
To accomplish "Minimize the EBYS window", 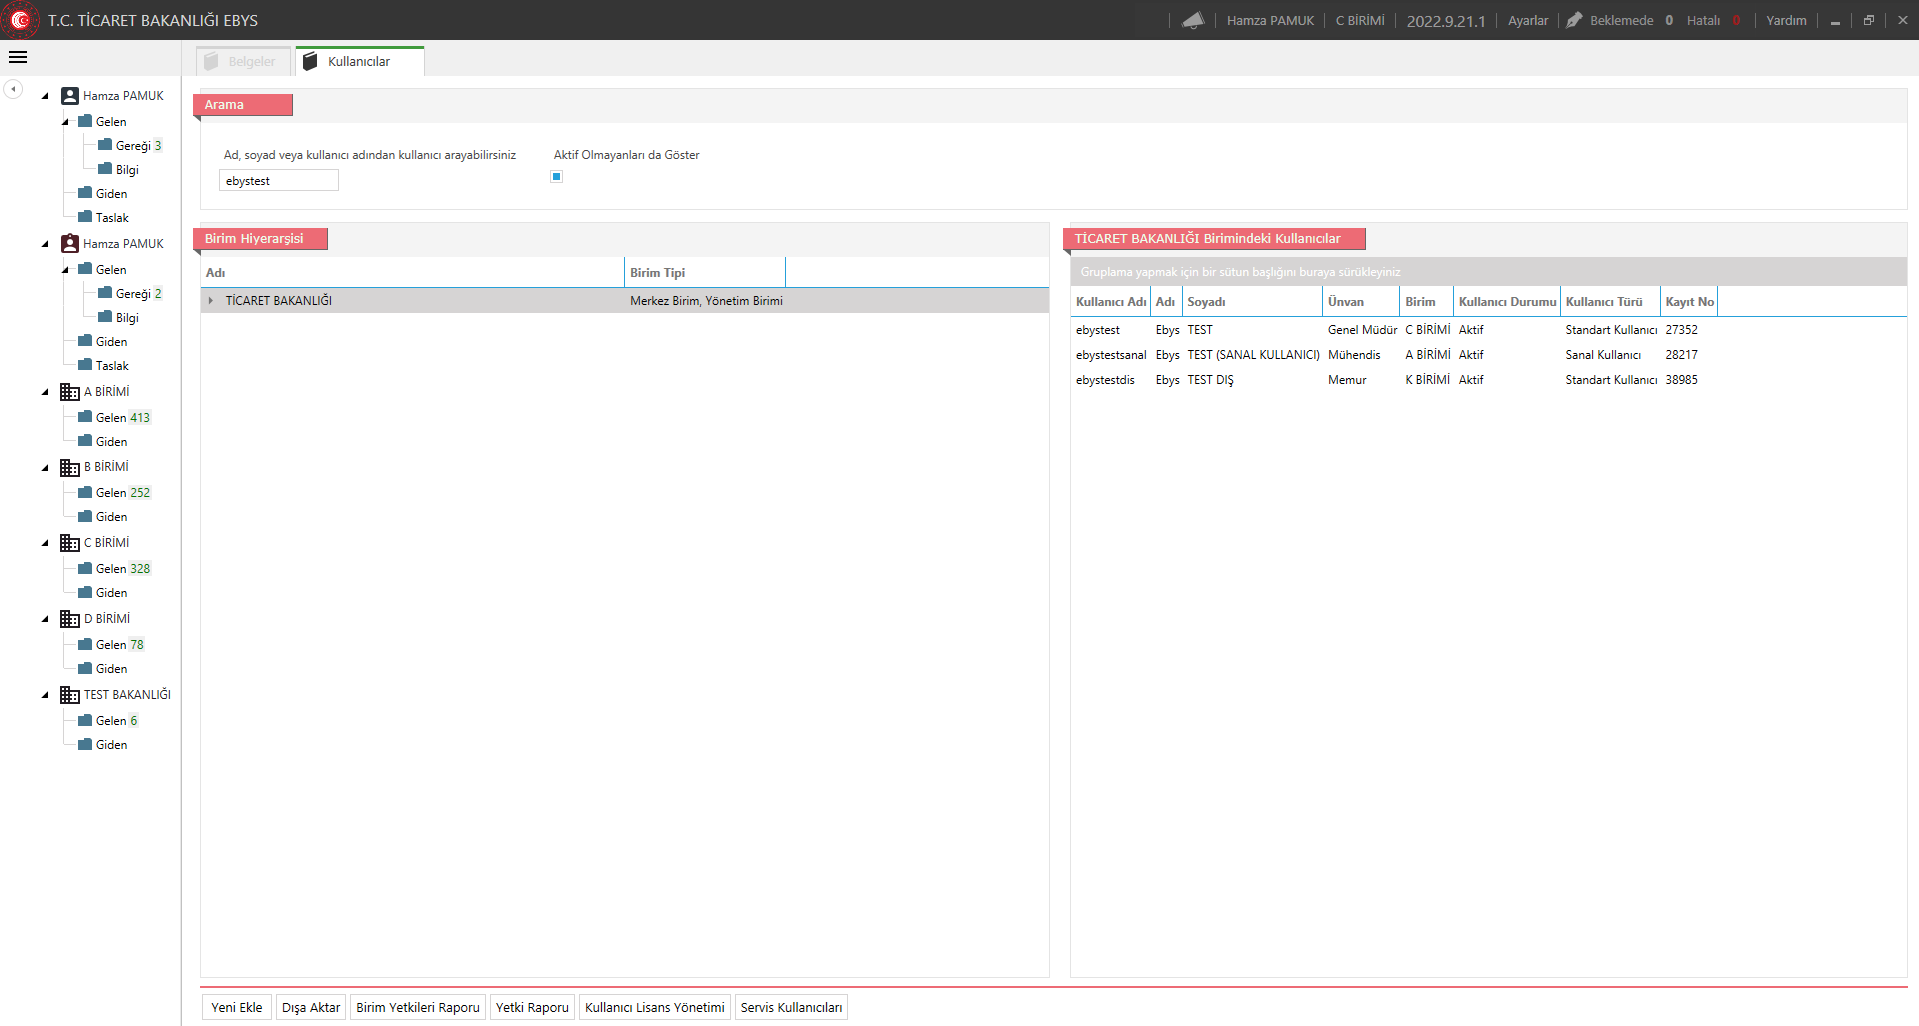I will click(x=1835, y=20).
